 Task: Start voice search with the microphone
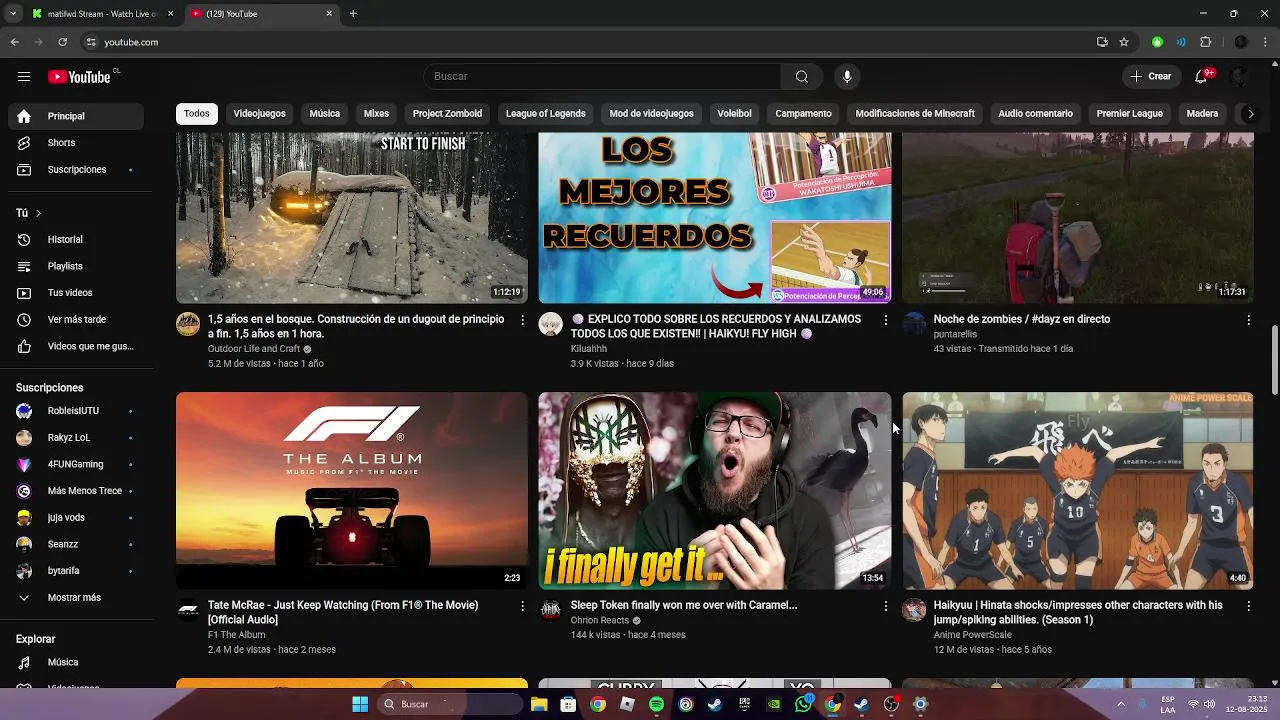pos(847,77)
